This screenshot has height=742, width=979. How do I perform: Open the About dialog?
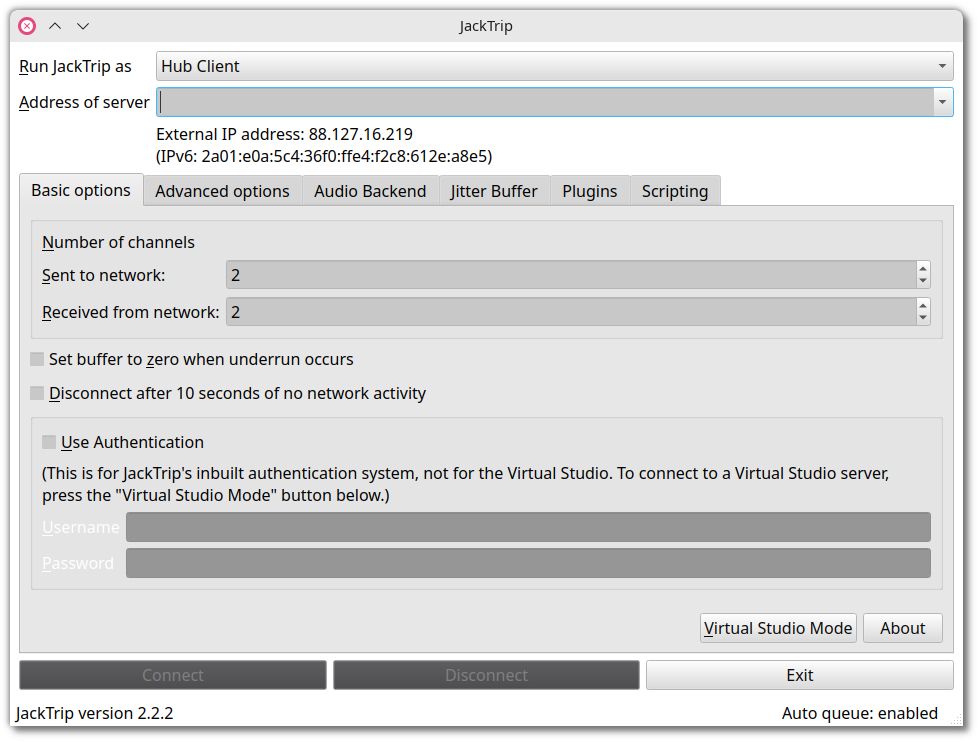pos(902,628)
